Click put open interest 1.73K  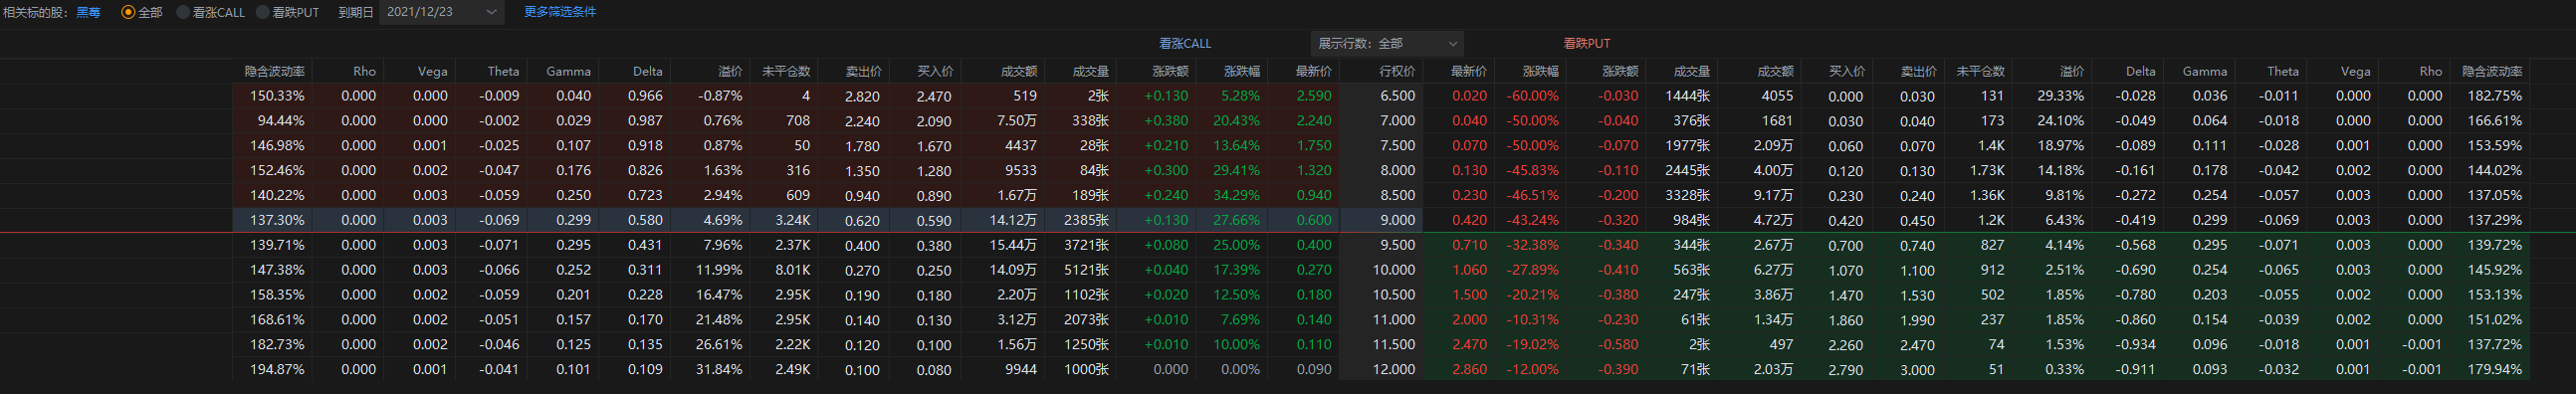click(x=1987, y=170)
